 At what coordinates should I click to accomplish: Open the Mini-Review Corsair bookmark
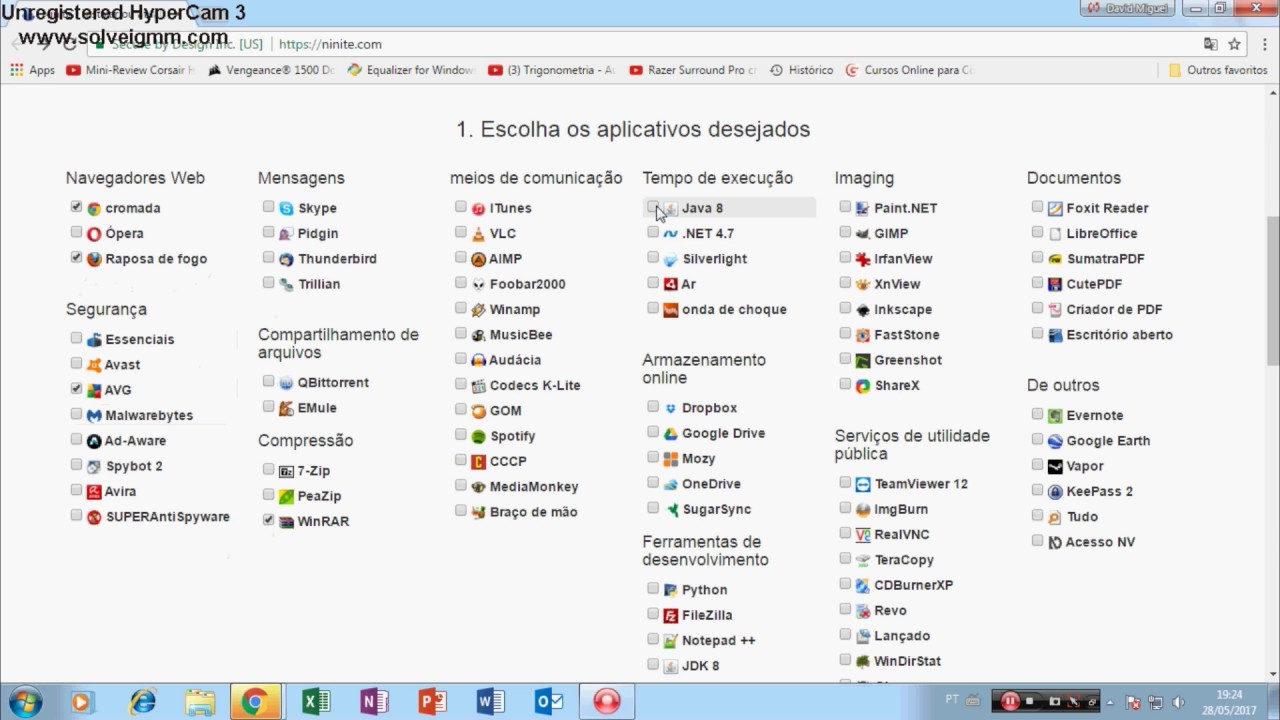coord(131,70)
